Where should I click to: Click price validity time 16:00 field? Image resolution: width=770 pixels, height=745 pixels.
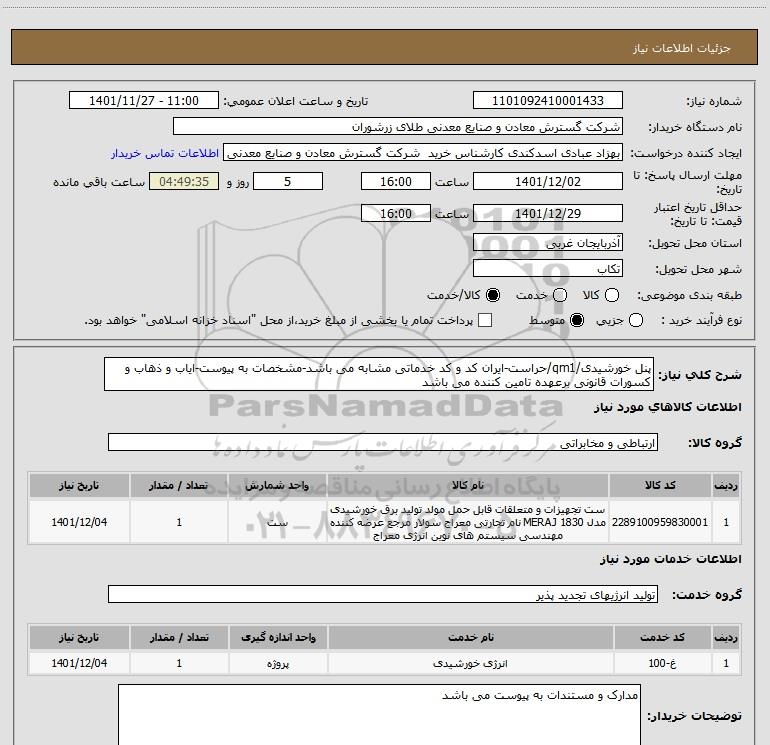[396, 213]
